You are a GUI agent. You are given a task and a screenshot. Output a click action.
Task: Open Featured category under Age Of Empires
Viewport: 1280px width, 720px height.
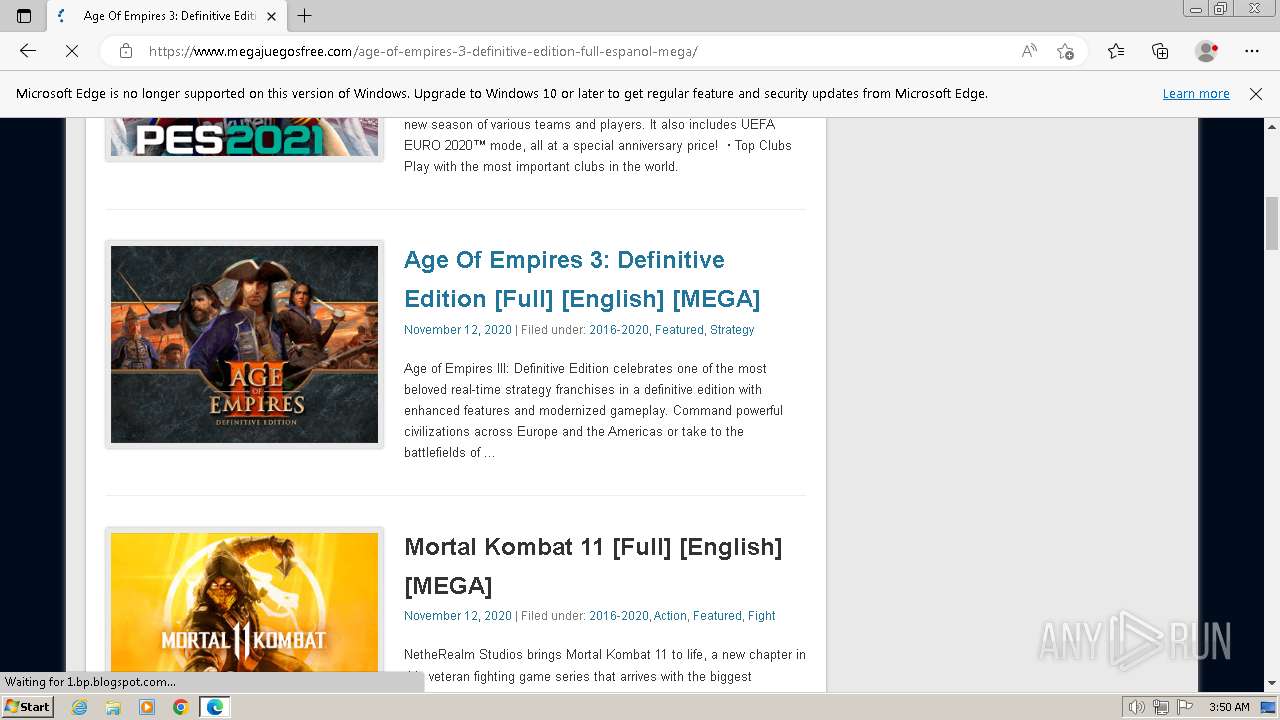pos(679,330)
